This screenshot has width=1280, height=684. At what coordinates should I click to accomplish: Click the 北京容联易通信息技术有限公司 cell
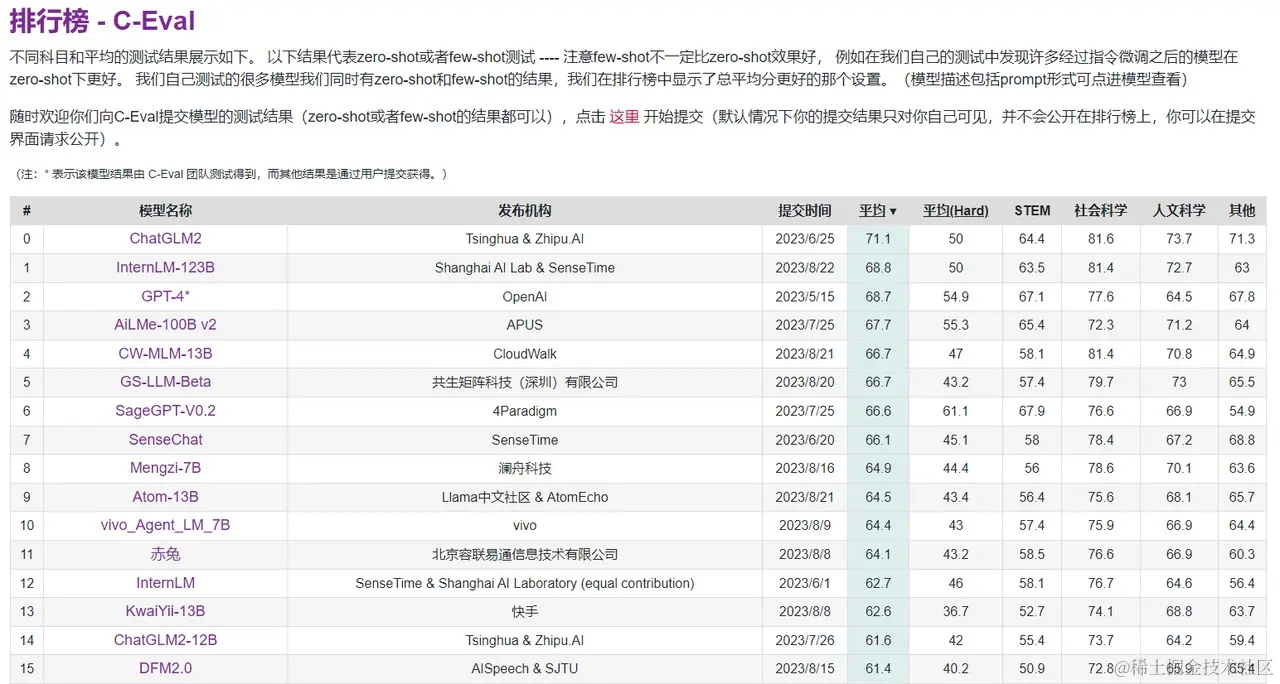coord(525,554)
